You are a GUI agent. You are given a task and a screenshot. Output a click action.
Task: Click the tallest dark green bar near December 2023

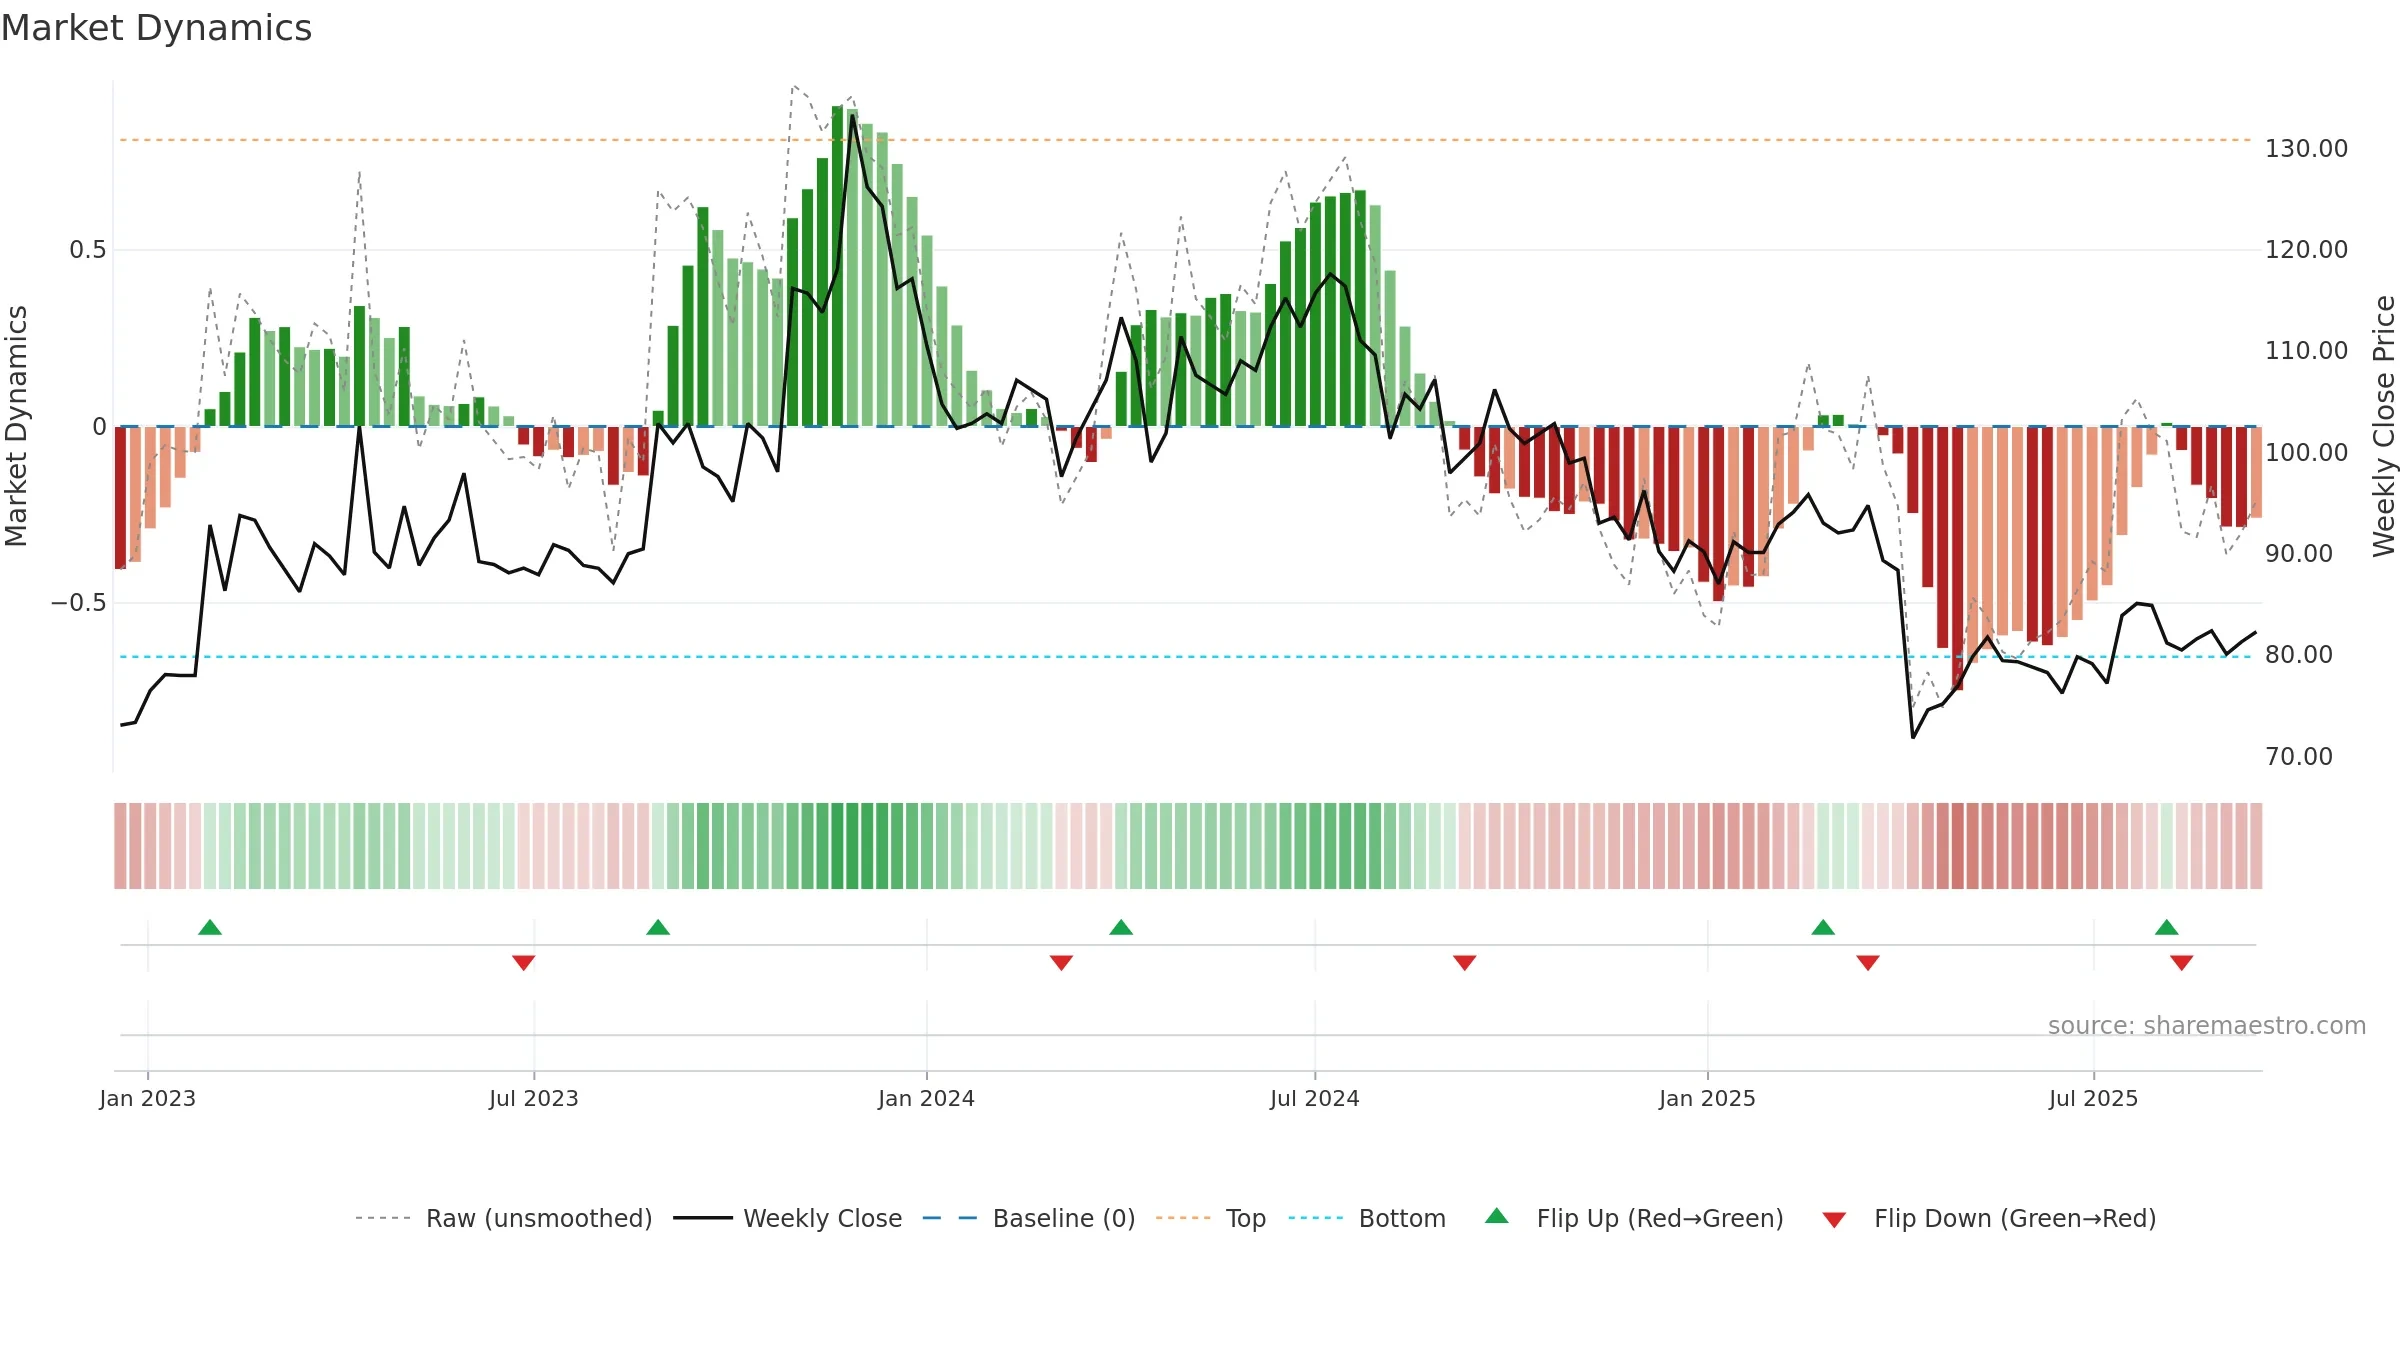pos(837,266)
